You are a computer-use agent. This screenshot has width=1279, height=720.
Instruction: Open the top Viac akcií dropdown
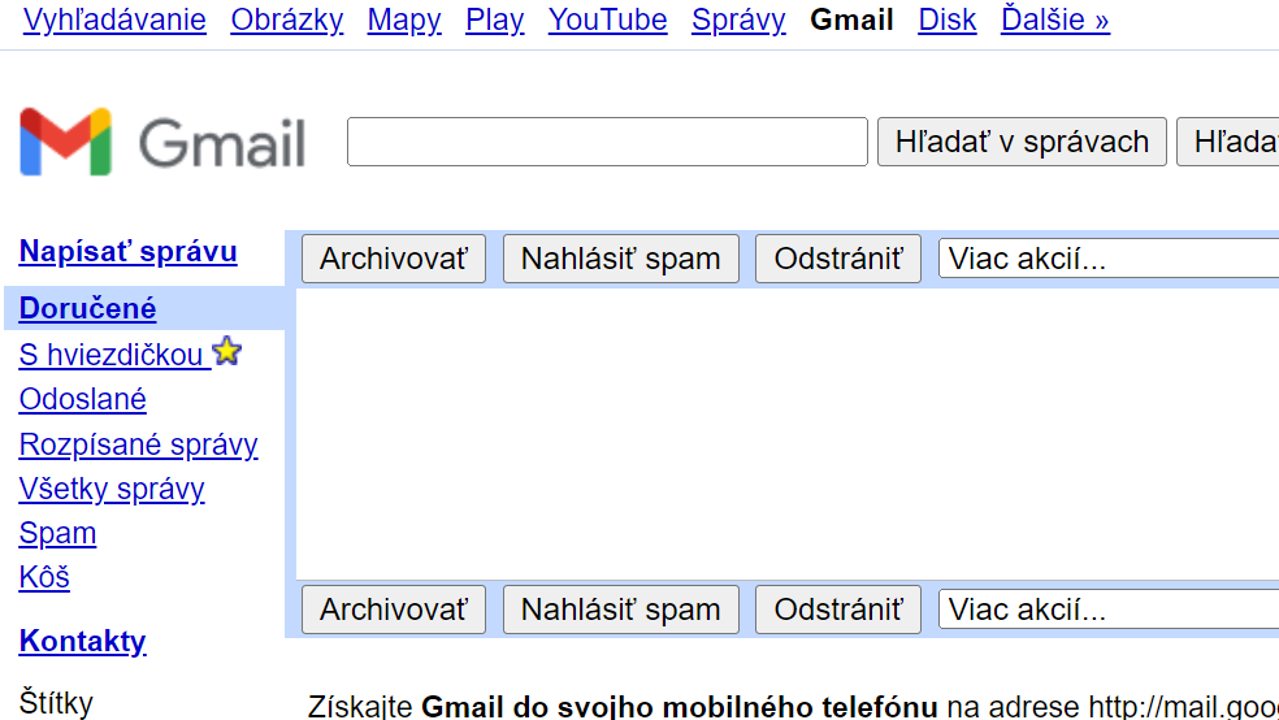point(1107,259)
